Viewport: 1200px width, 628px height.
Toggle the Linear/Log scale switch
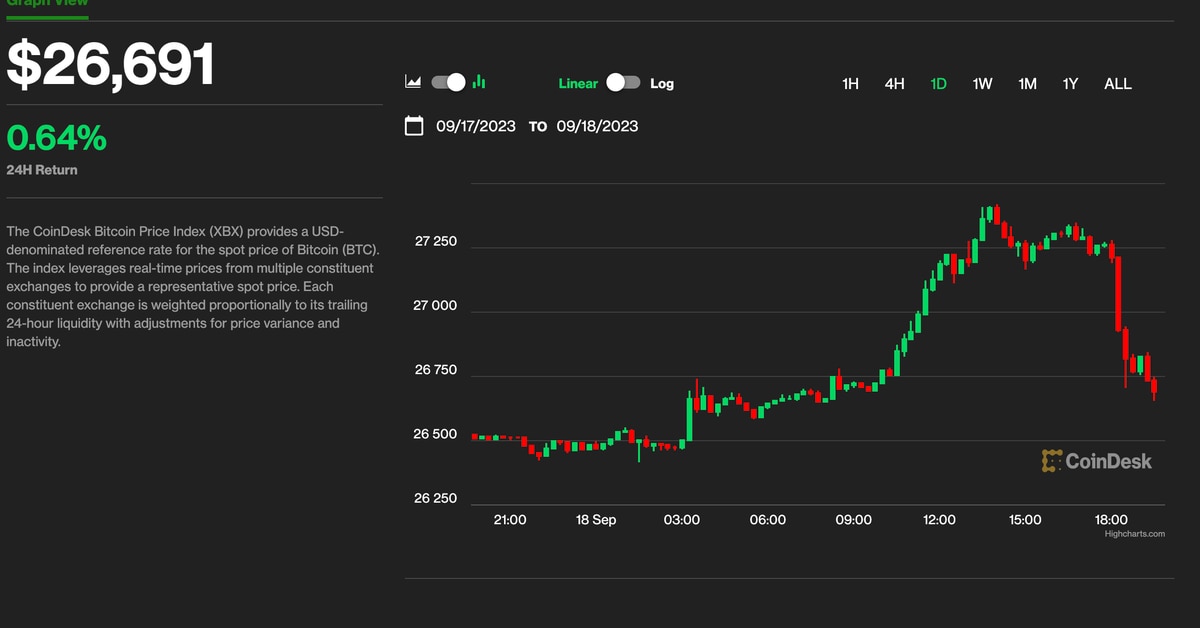coord(623,83)
